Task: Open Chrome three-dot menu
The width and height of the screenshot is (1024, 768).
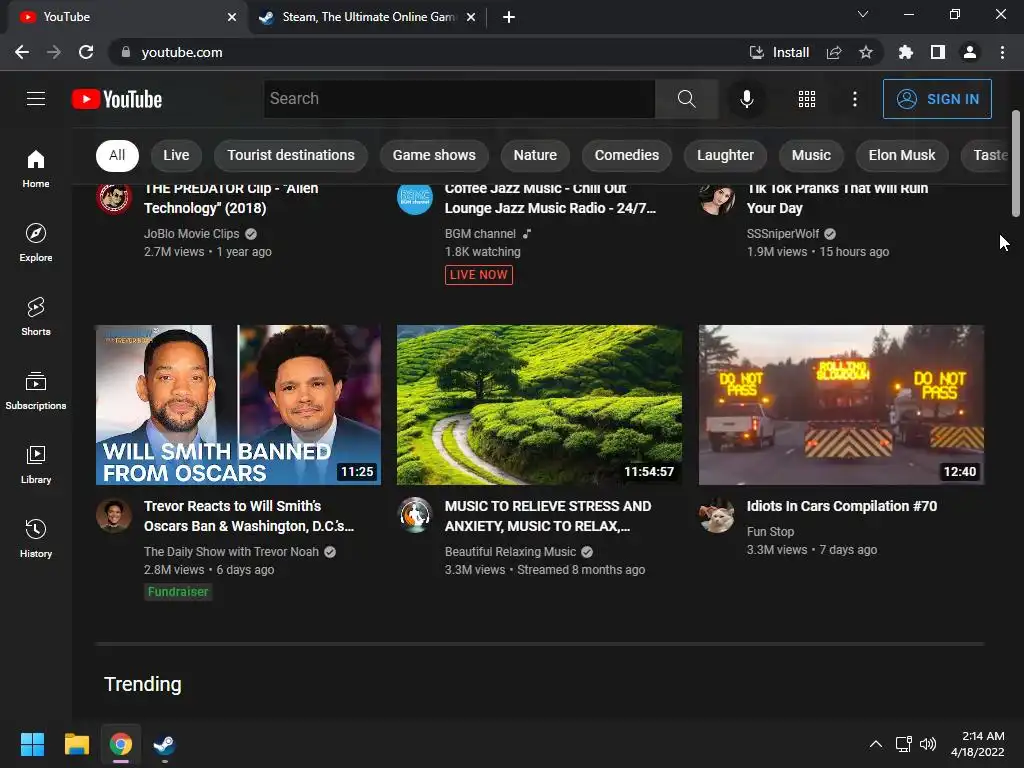Action: point(1002,52)
